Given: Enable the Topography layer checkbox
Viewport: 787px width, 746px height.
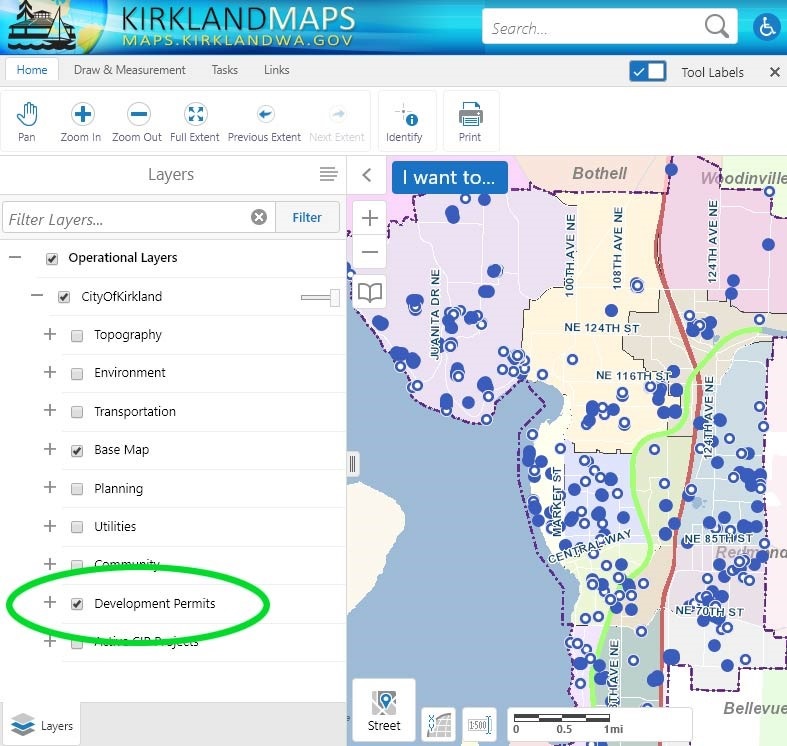Looking at the screenshot, I should point(77,335).
